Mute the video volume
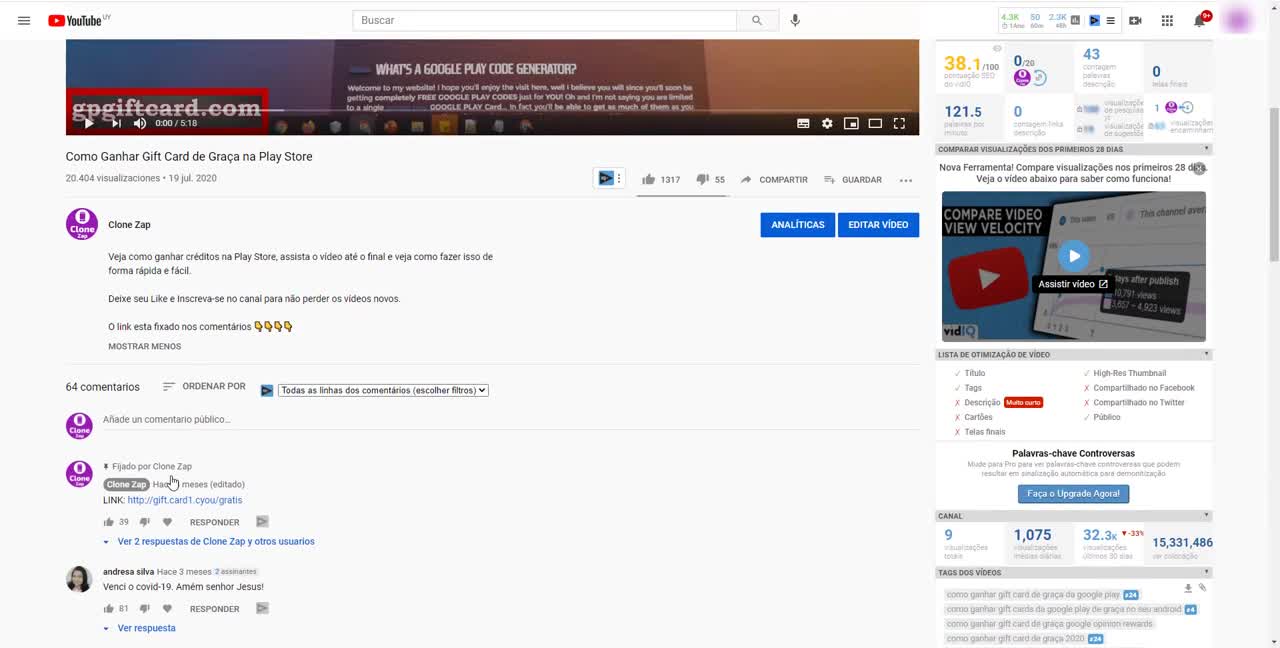 coord(140,123)
